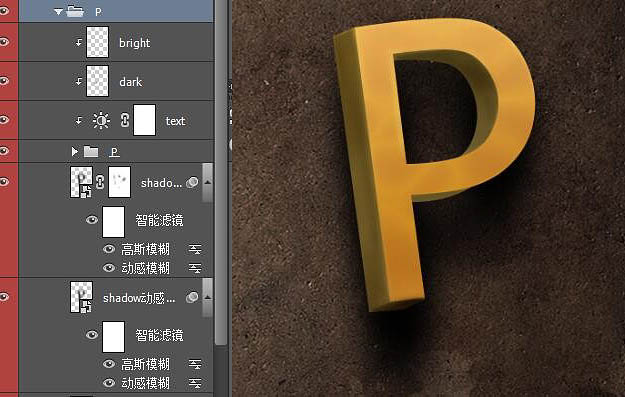Toggle visibility of the bright layer
Screen dimensions: 625x397
tap(4, 42)
